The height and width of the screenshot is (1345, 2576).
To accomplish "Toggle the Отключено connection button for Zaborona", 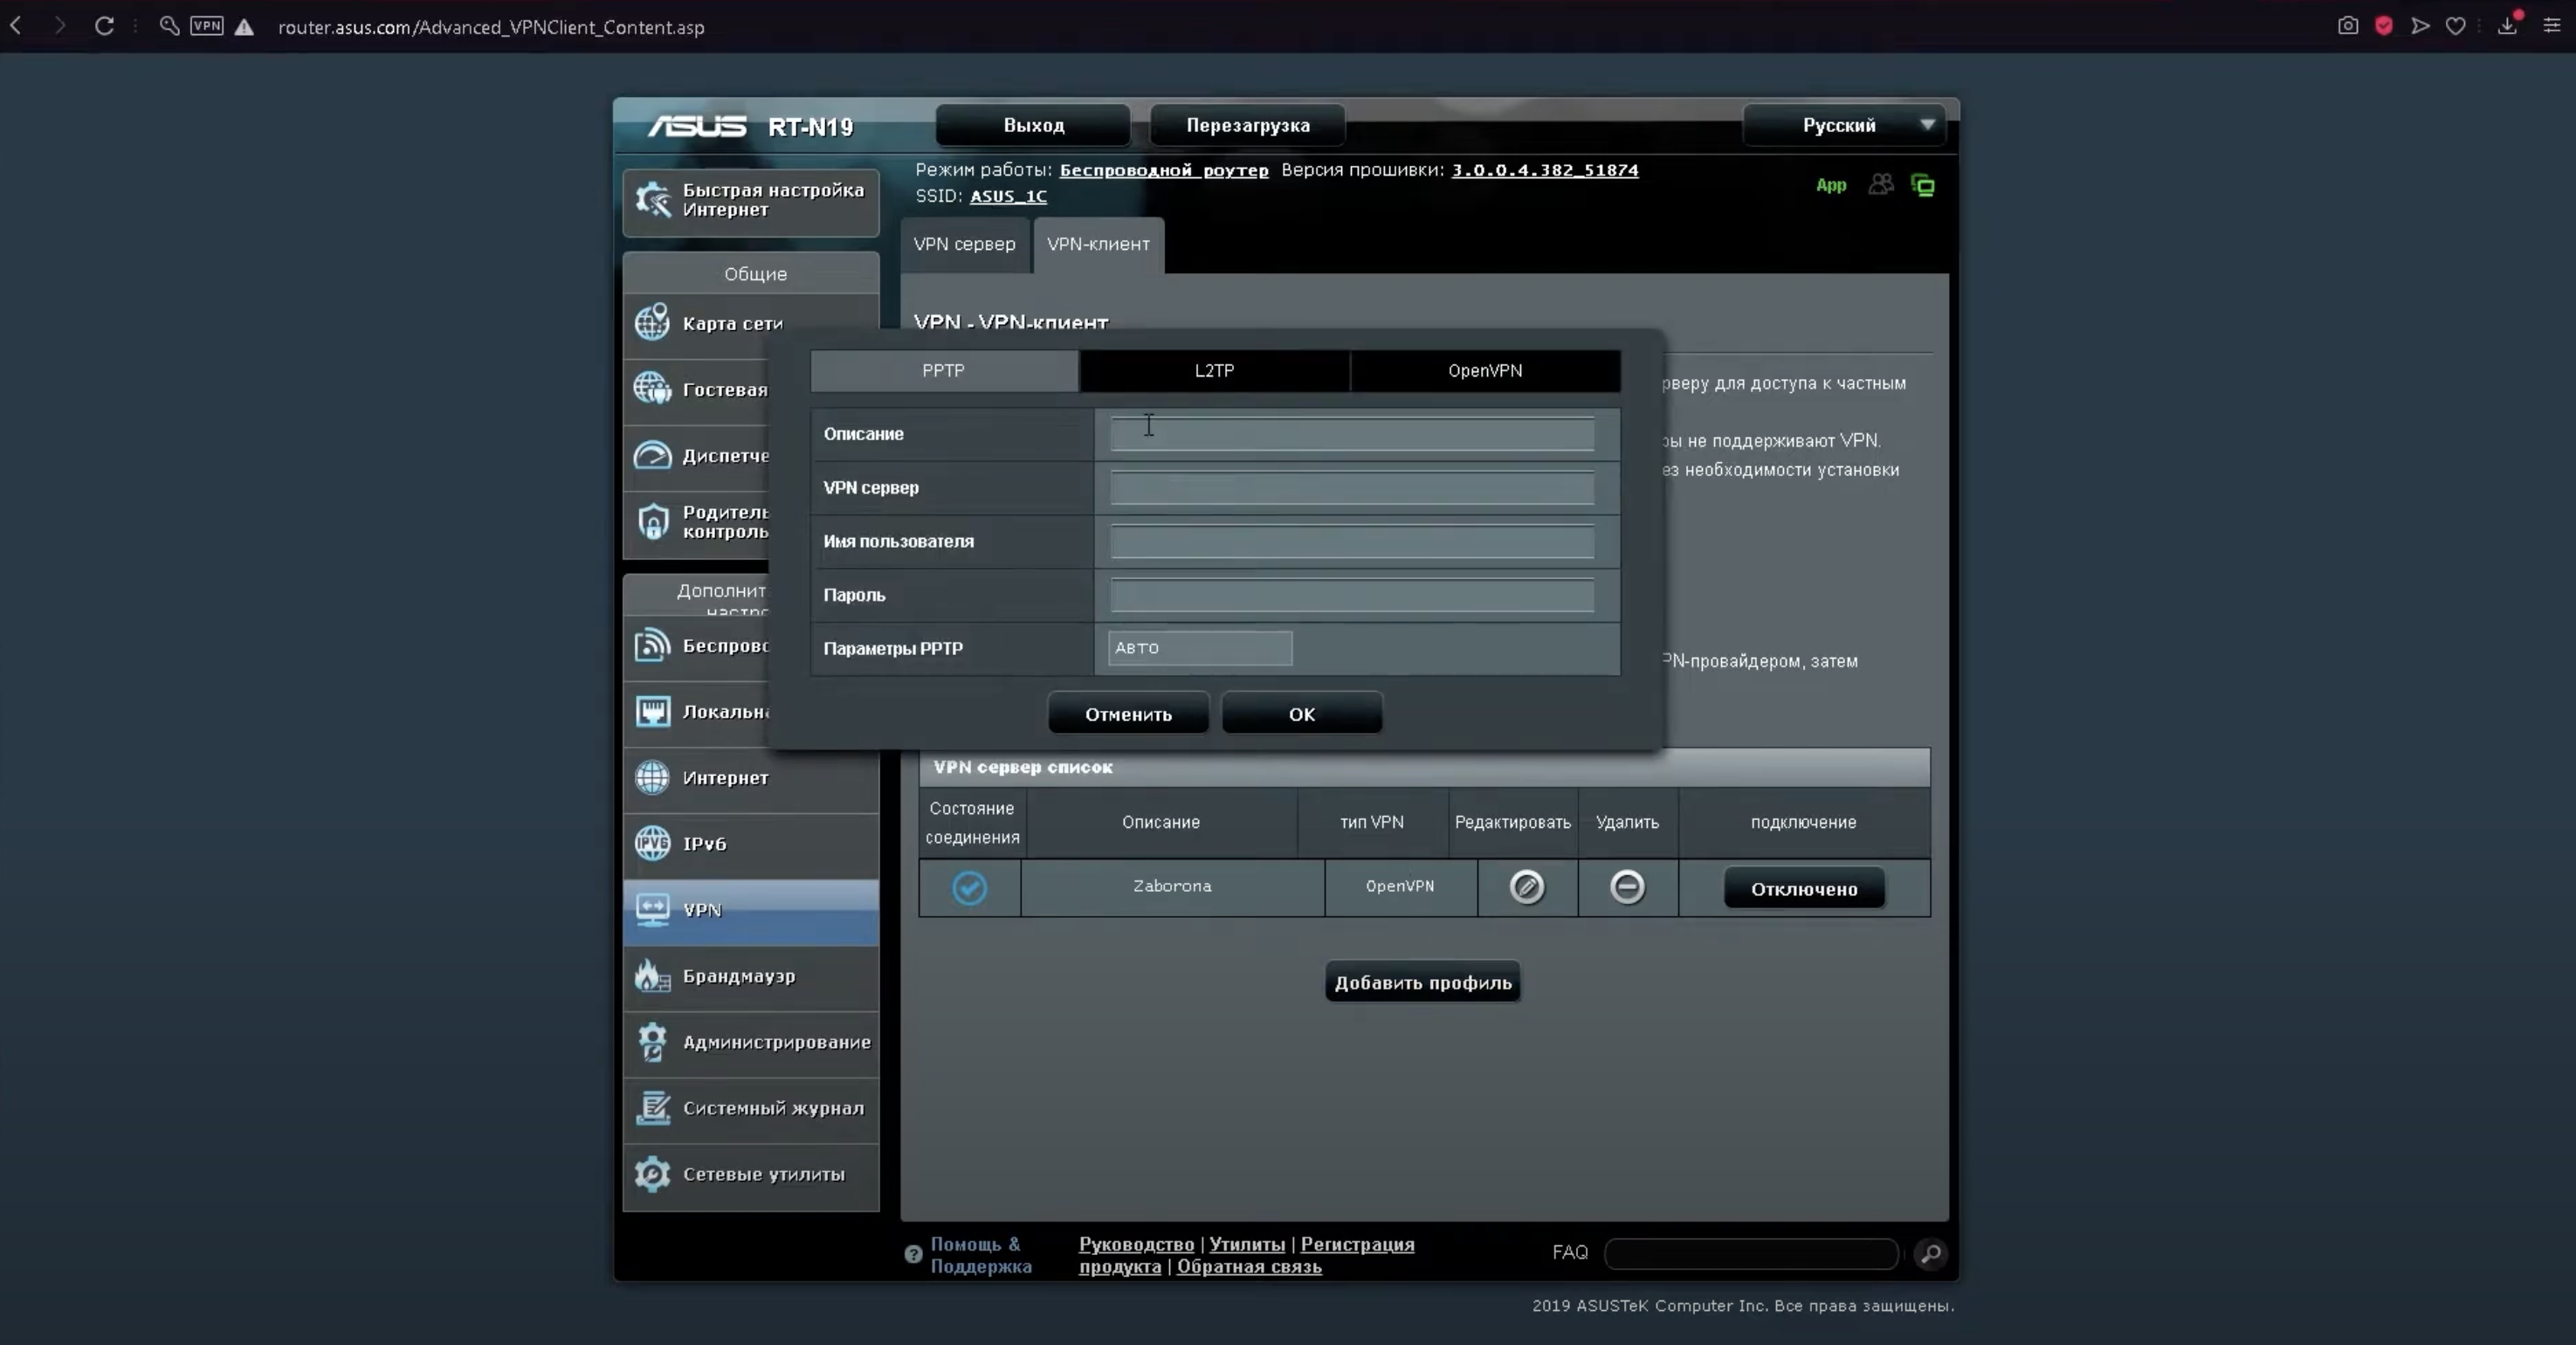I will coord(1803,888).
